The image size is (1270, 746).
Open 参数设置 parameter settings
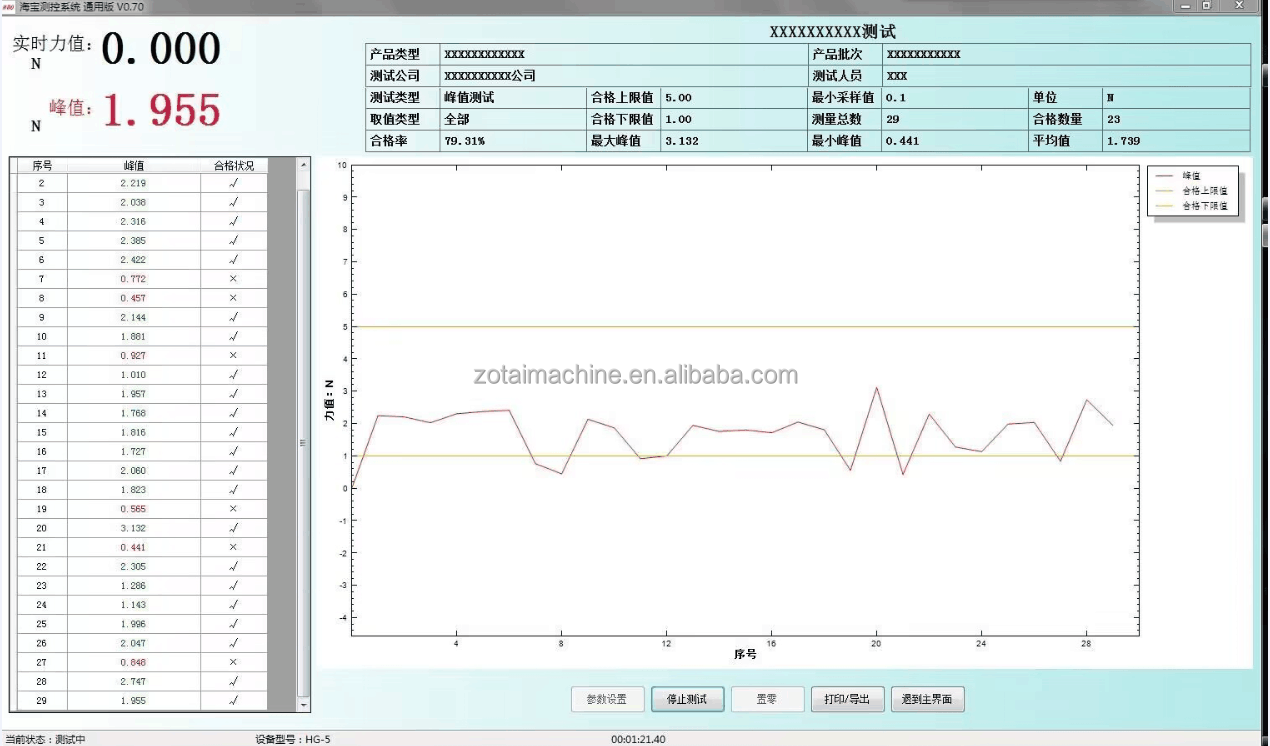tap(607, 700)
